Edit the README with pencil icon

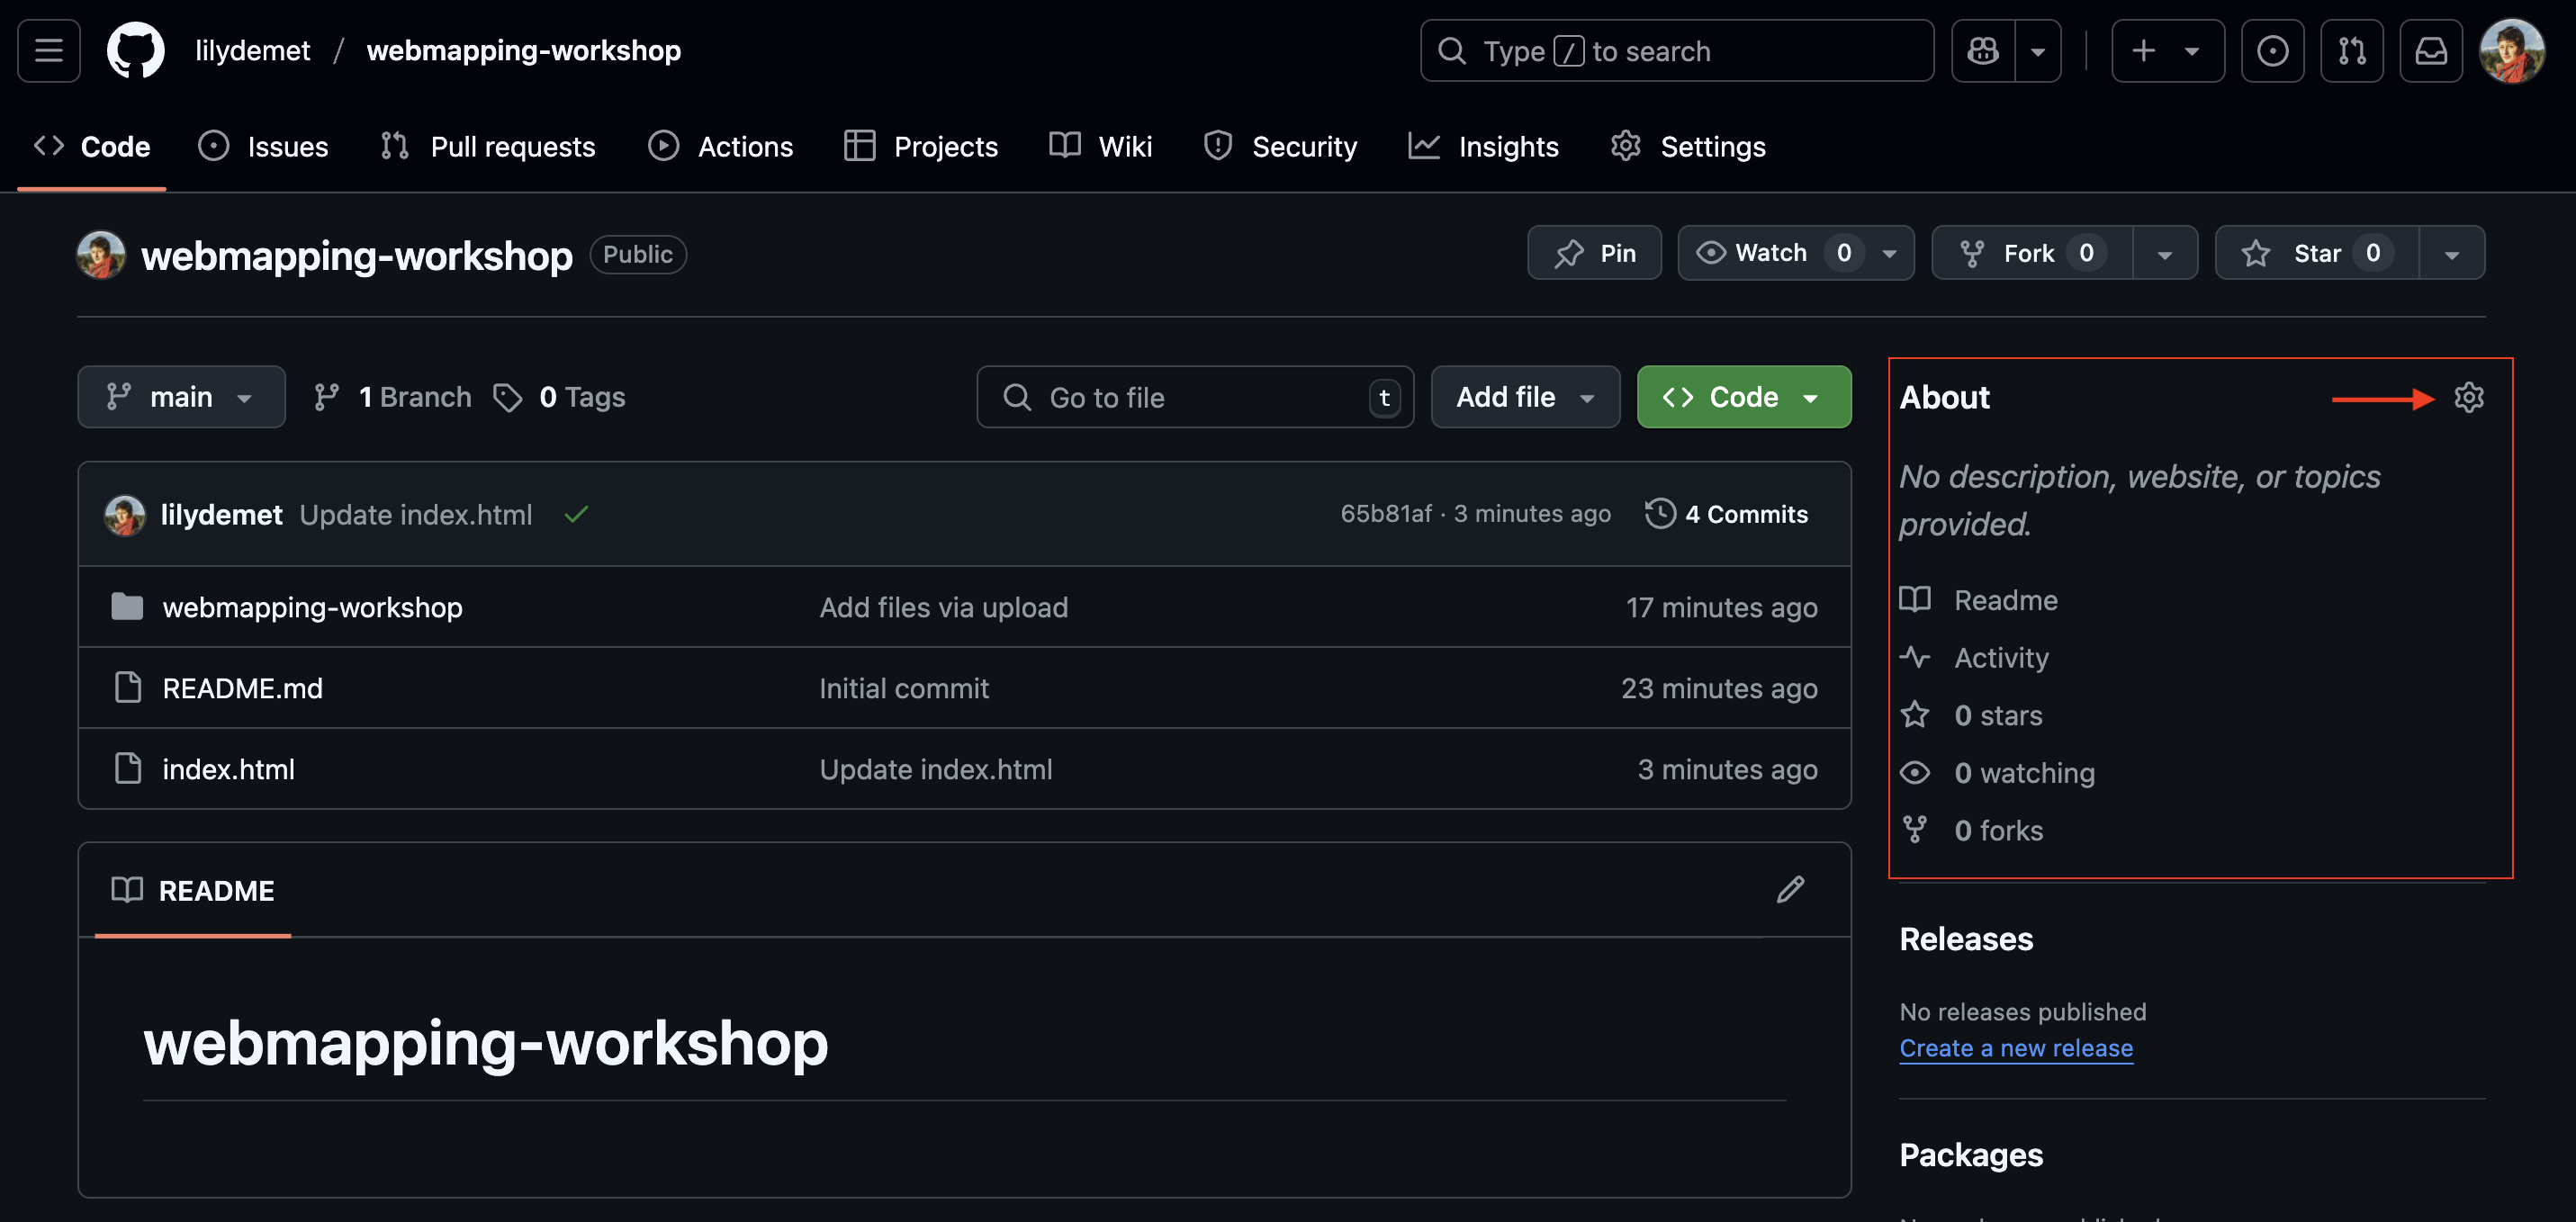tap(1790, 889)
